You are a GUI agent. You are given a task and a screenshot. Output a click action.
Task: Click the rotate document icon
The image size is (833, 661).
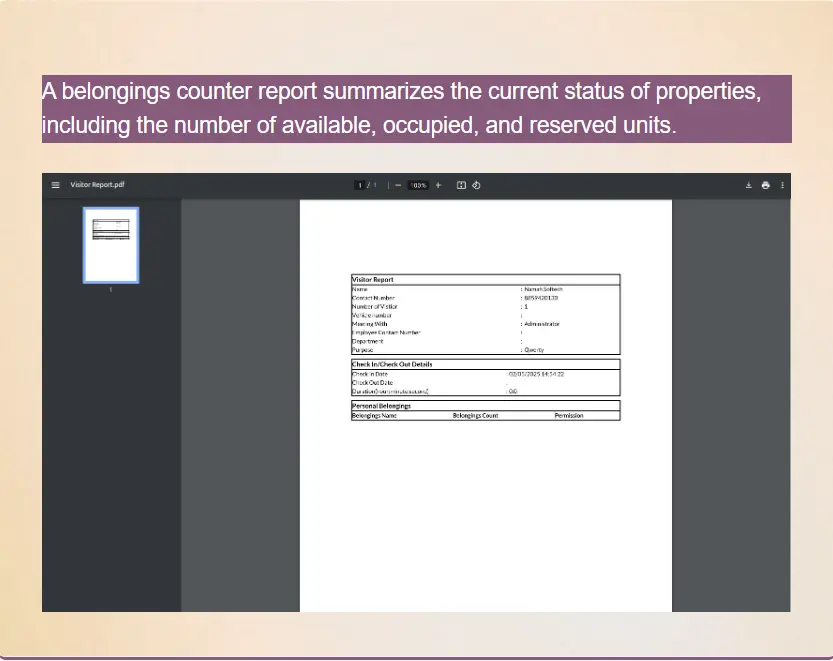(x=476, y=185)
